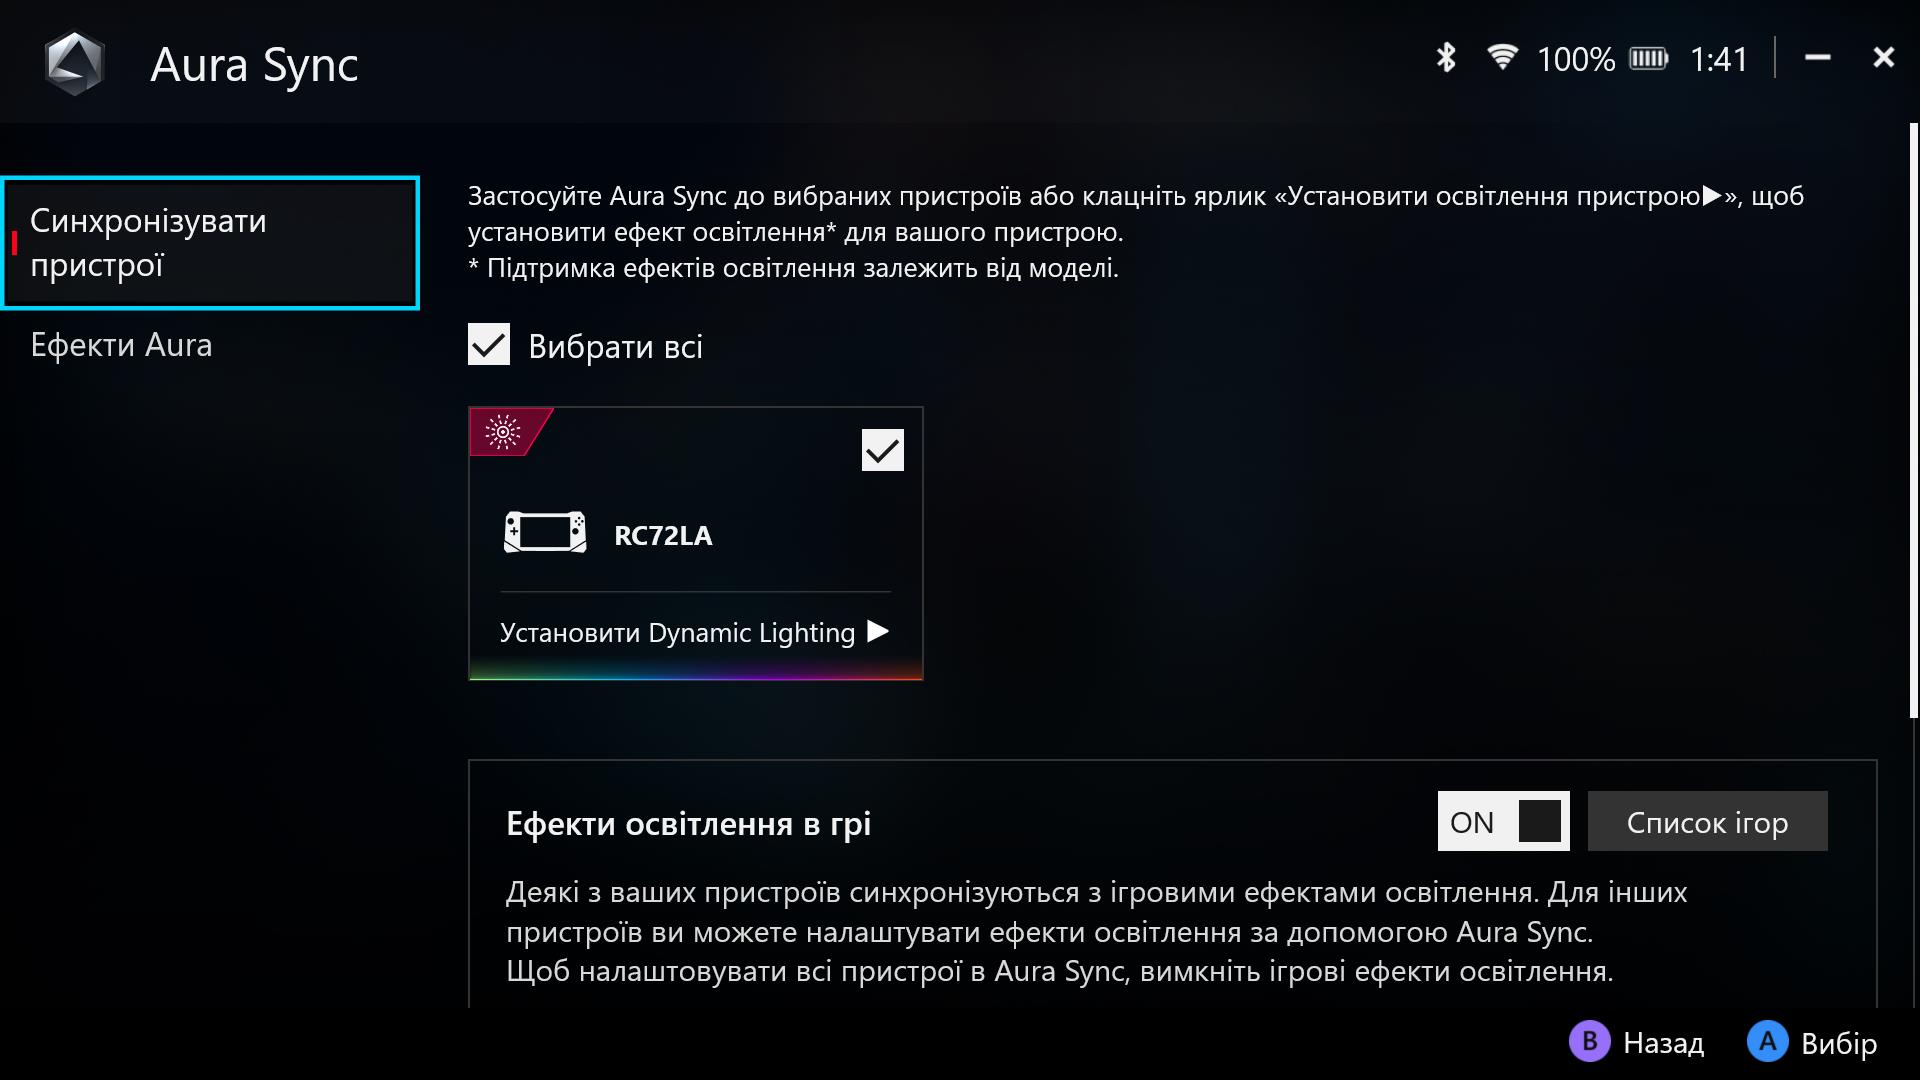
Task: Click the checkmark icon on RC72LA card
Action: point(882,448)
